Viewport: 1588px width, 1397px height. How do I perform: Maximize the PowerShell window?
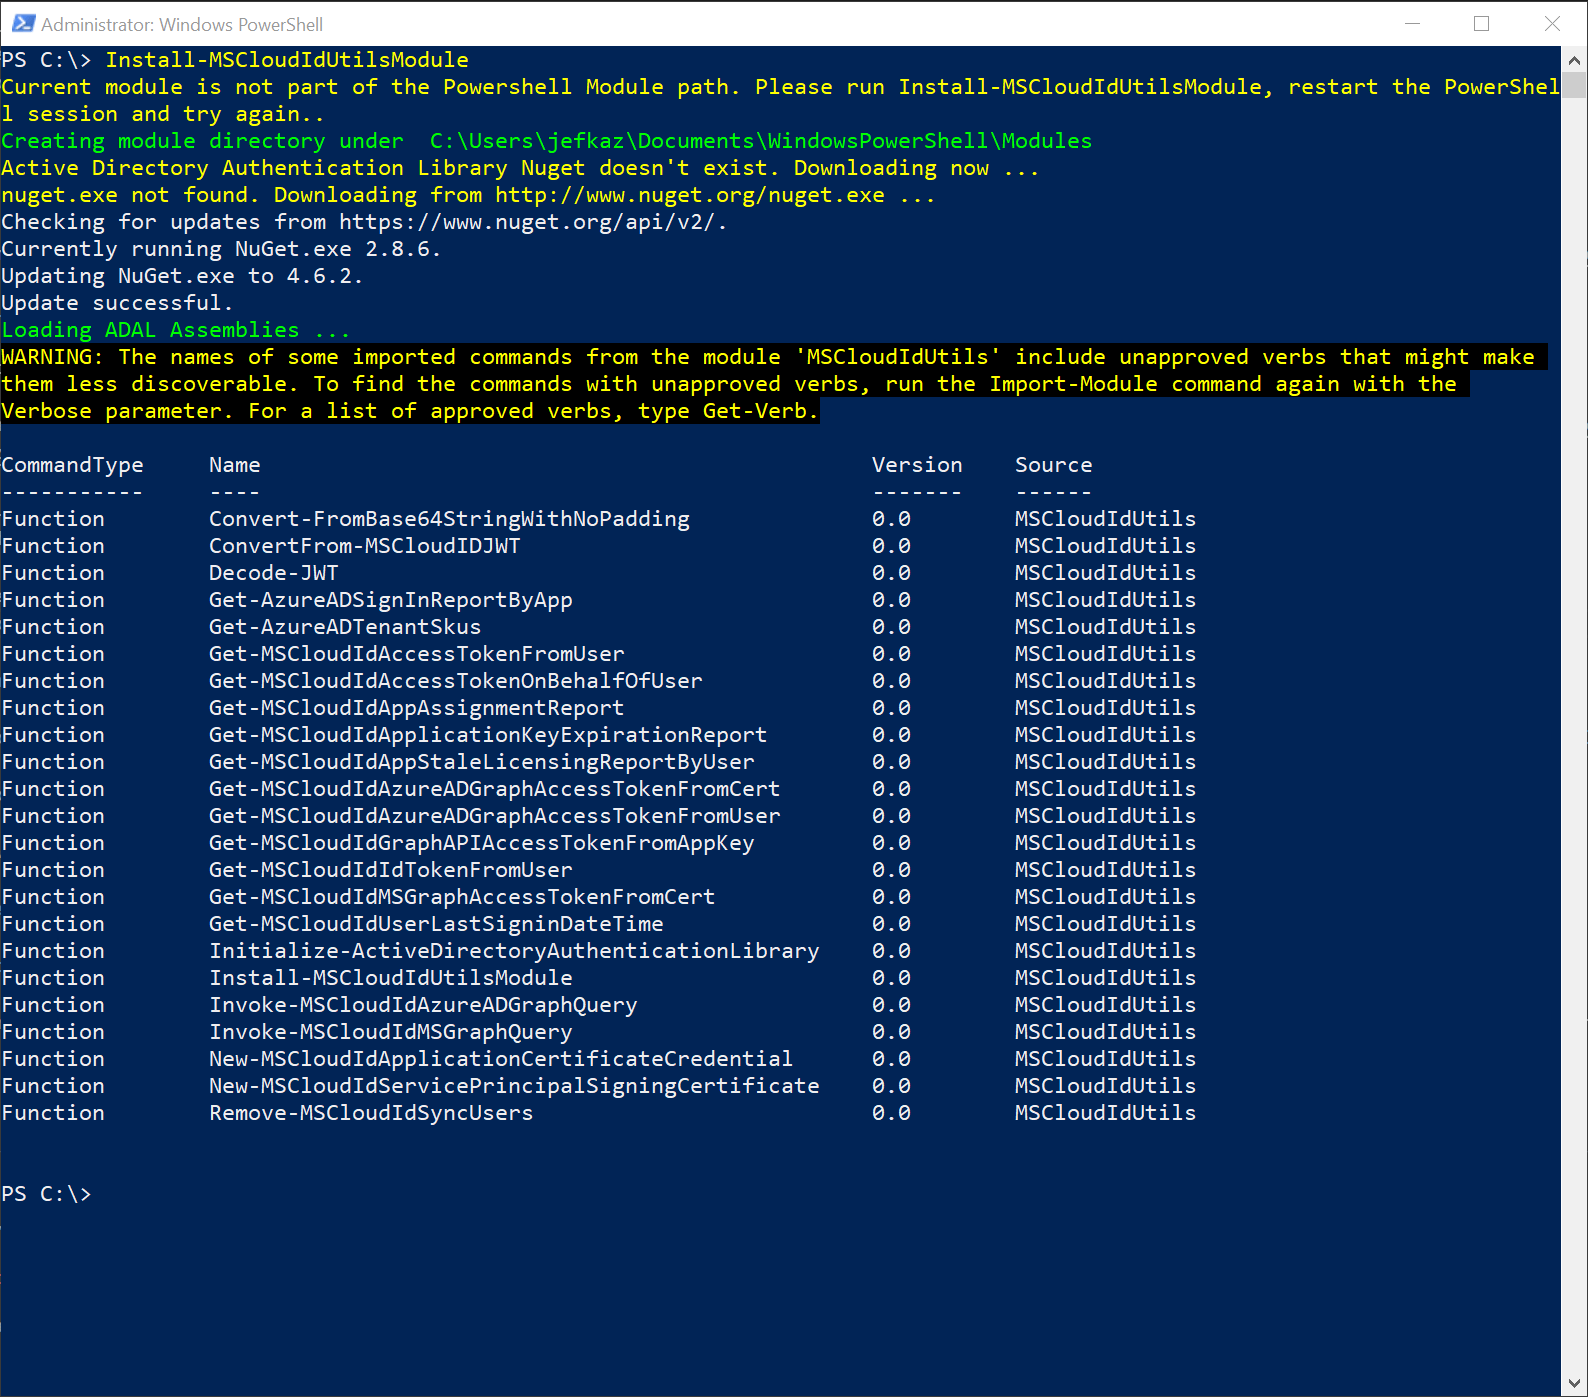(x=1481, y=23)
